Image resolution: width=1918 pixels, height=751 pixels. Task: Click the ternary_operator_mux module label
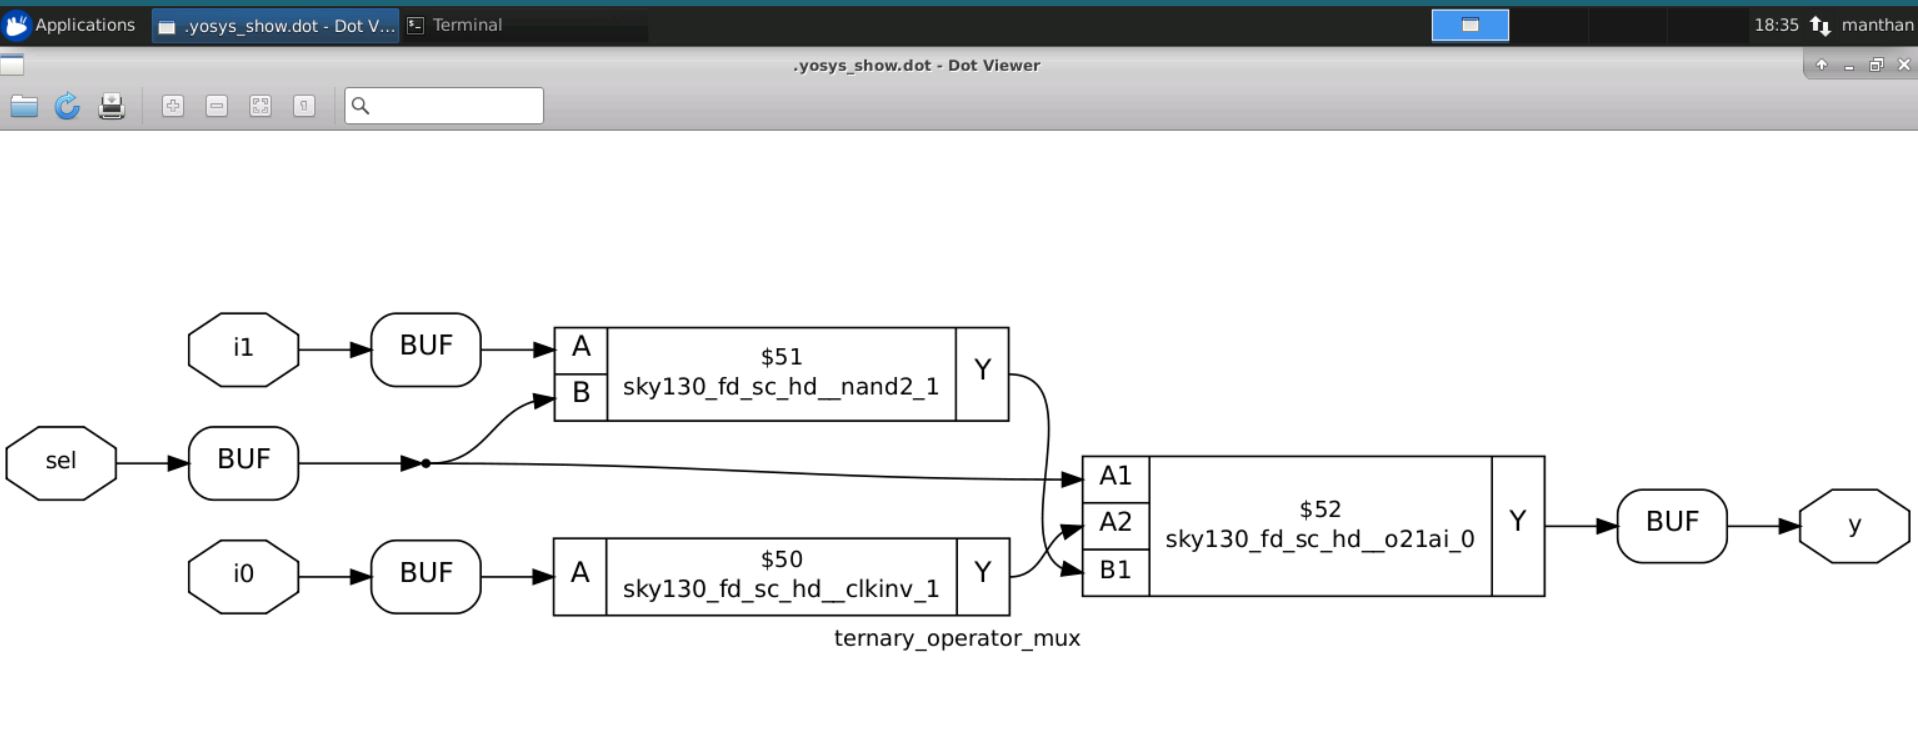[957, 639]
